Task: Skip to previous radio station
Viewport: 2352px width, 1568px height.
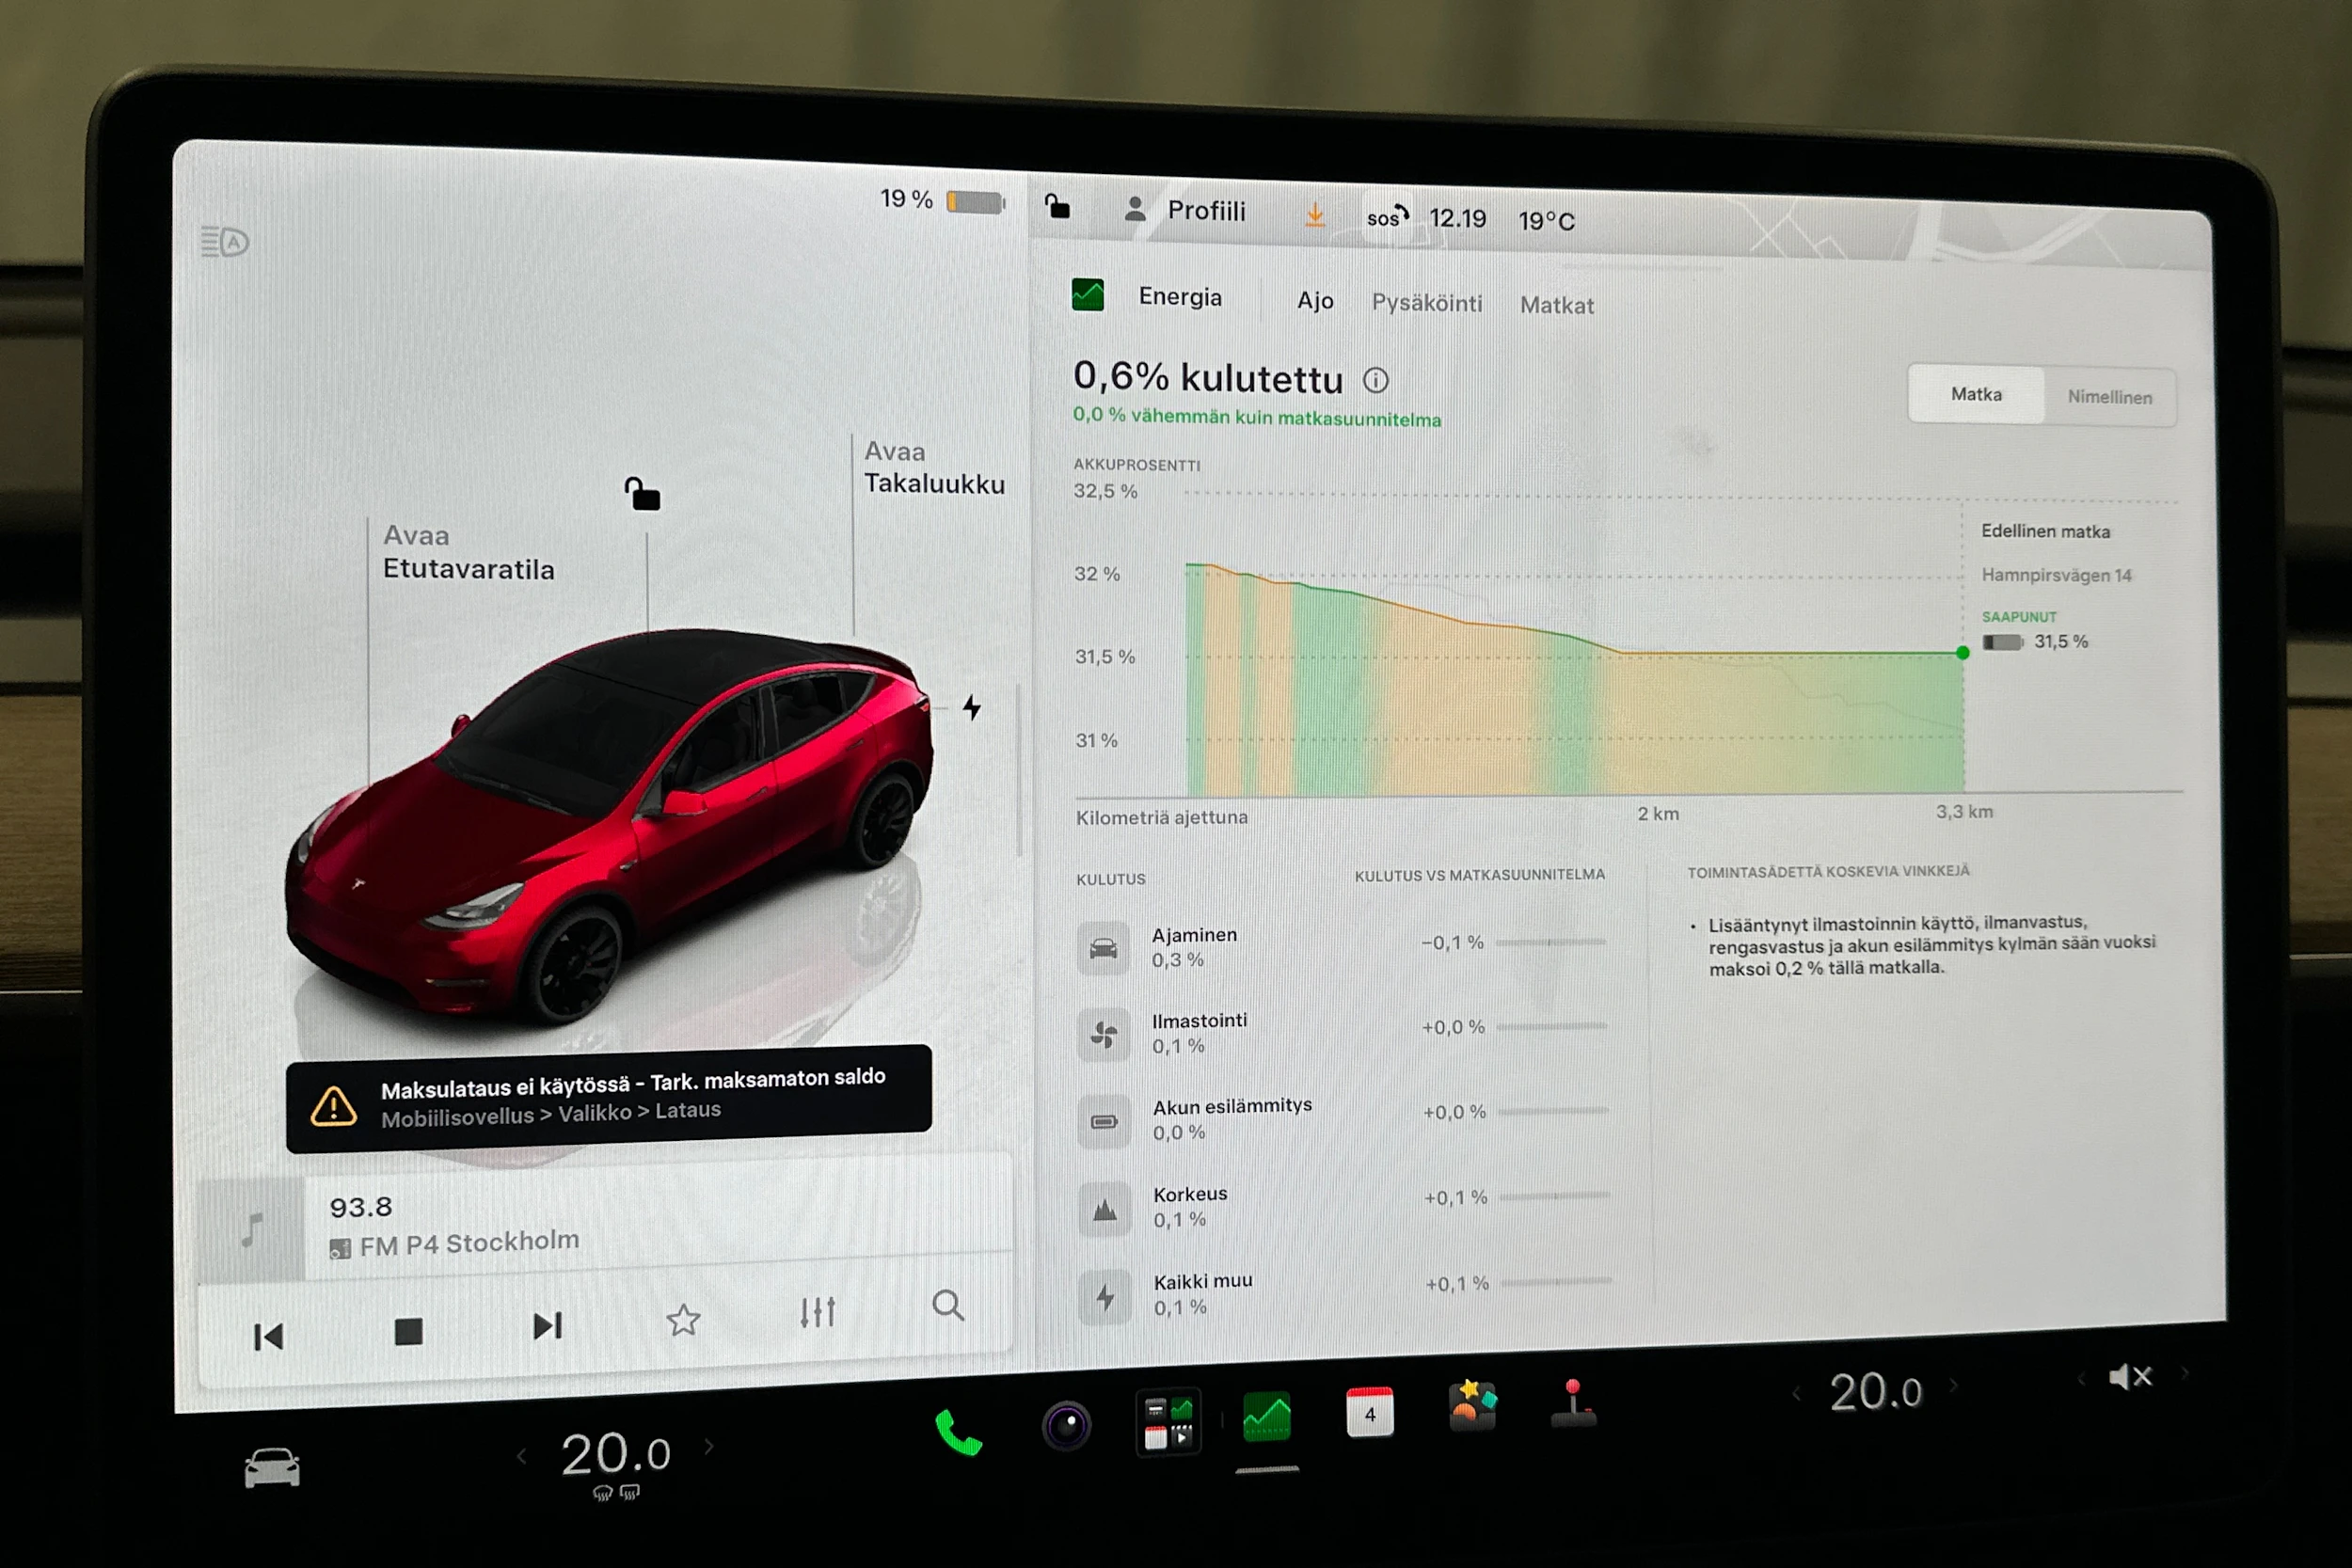Action: coord(268,1337)
